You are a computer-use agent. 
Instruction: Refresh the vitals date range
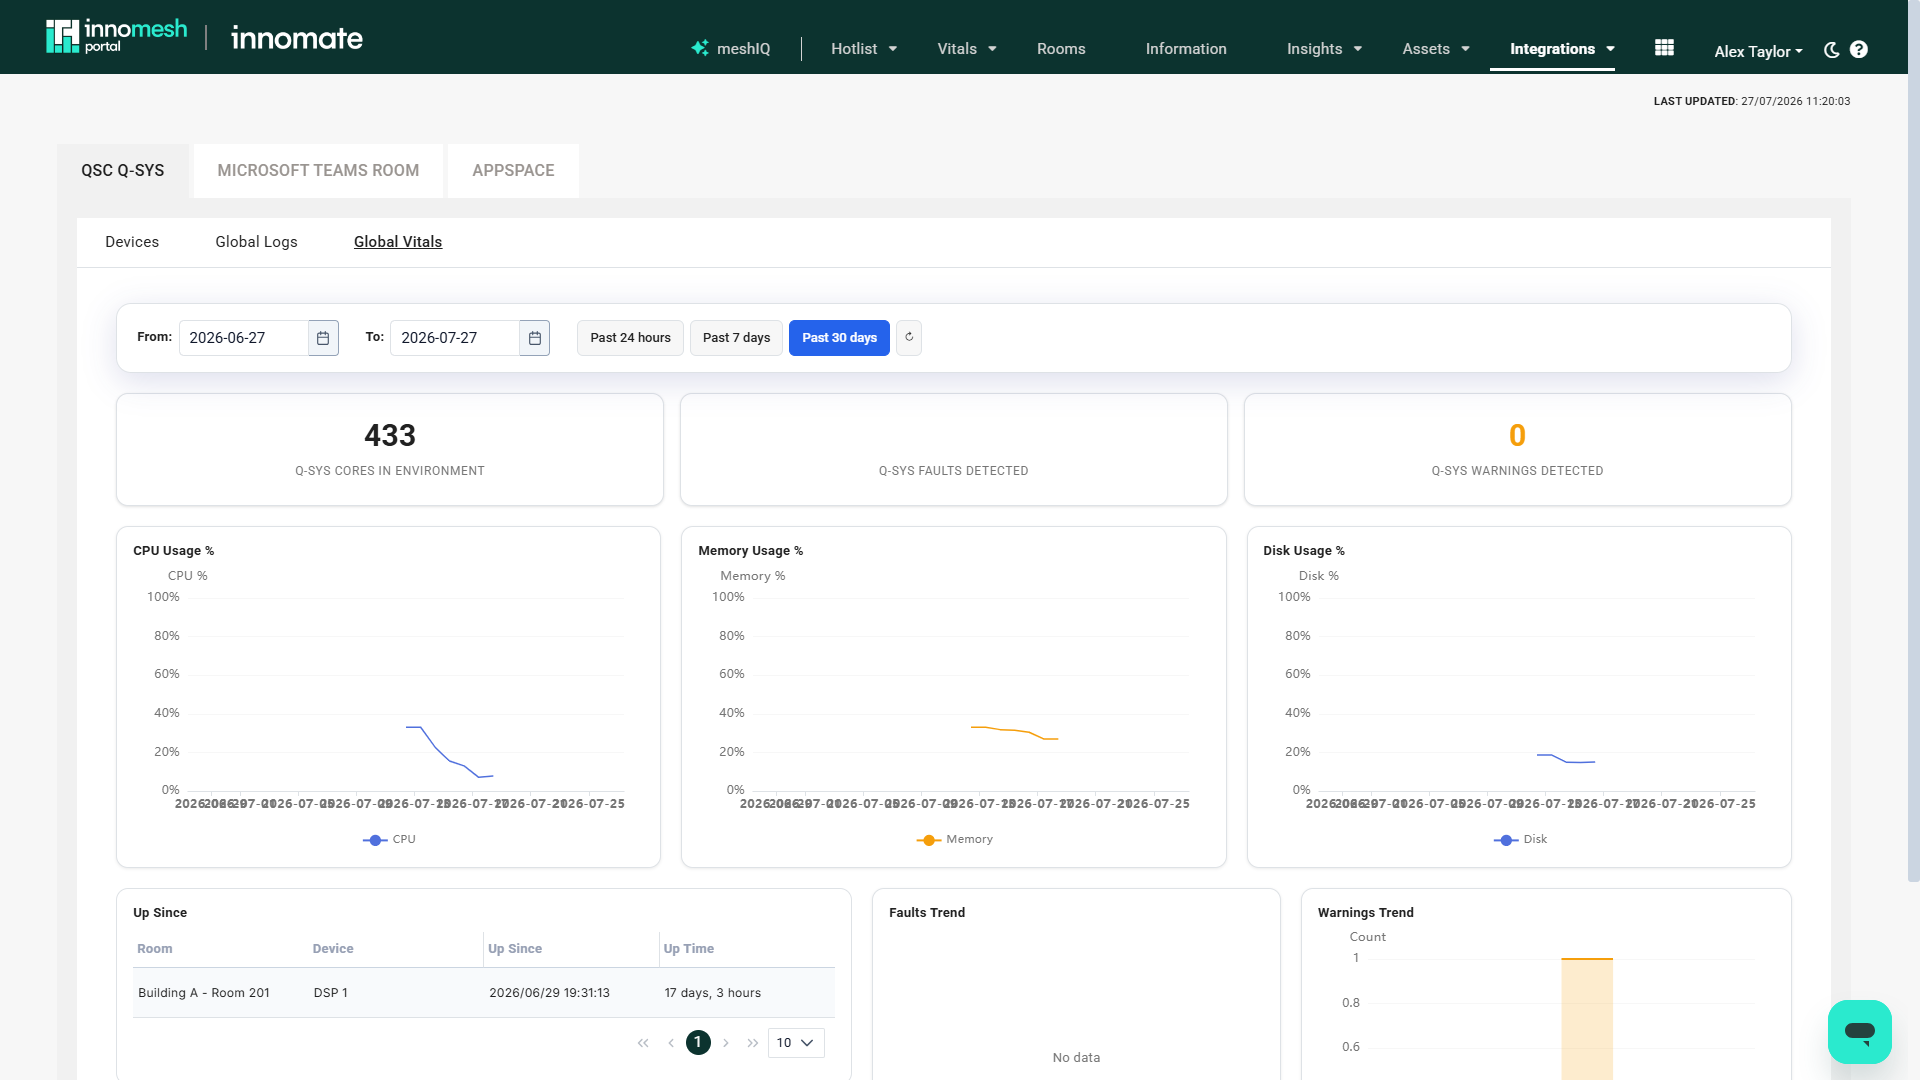909,338
